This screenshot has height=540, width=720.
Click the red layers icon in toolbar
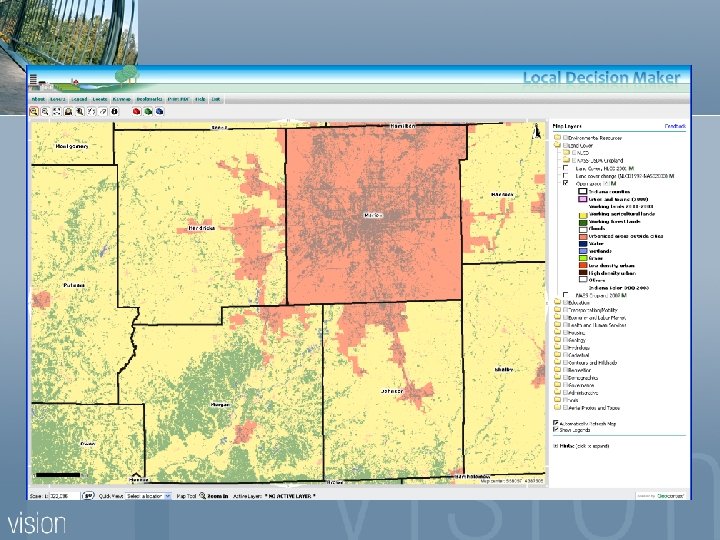(136, 111)
